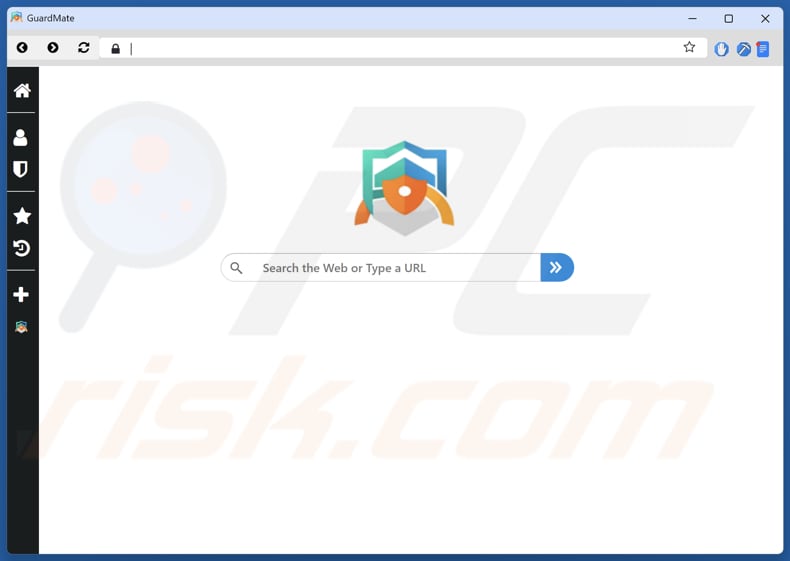Go back using the back arrow
This screenshot has width=790, height=561.
(x=22, y=47)
